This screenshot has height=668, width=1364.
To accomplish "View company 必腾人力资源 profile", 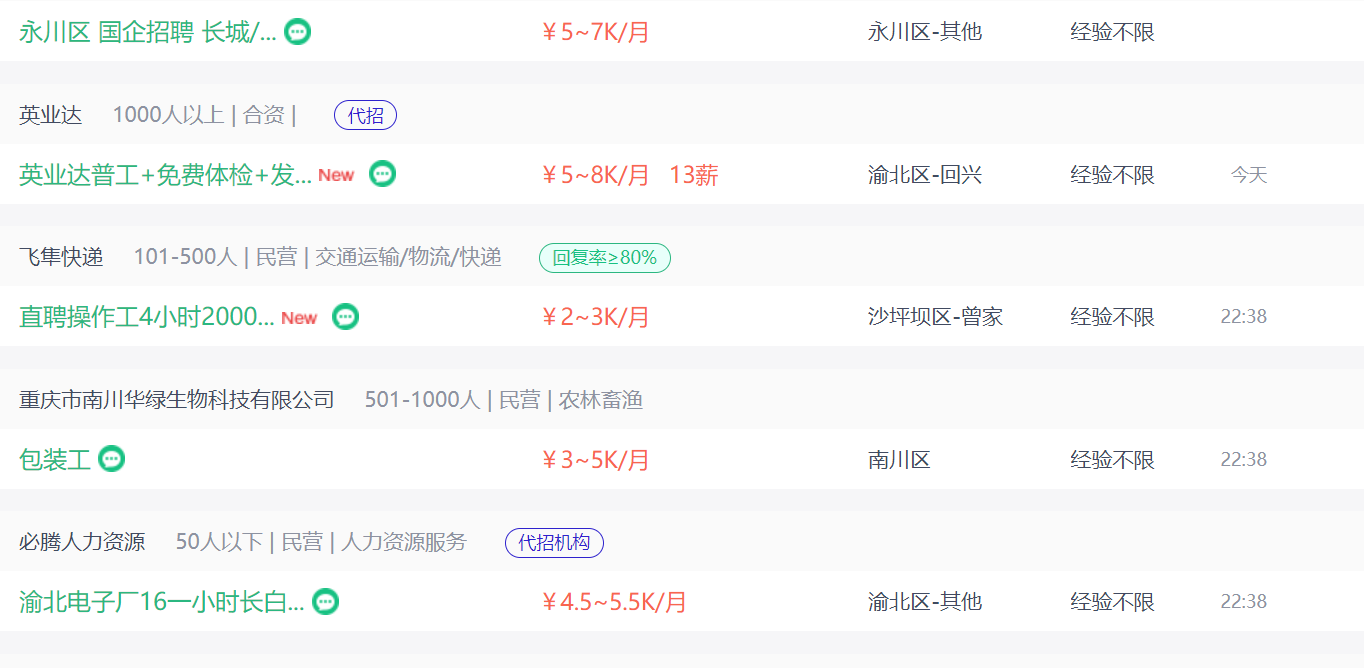I will tap(82, 543).
